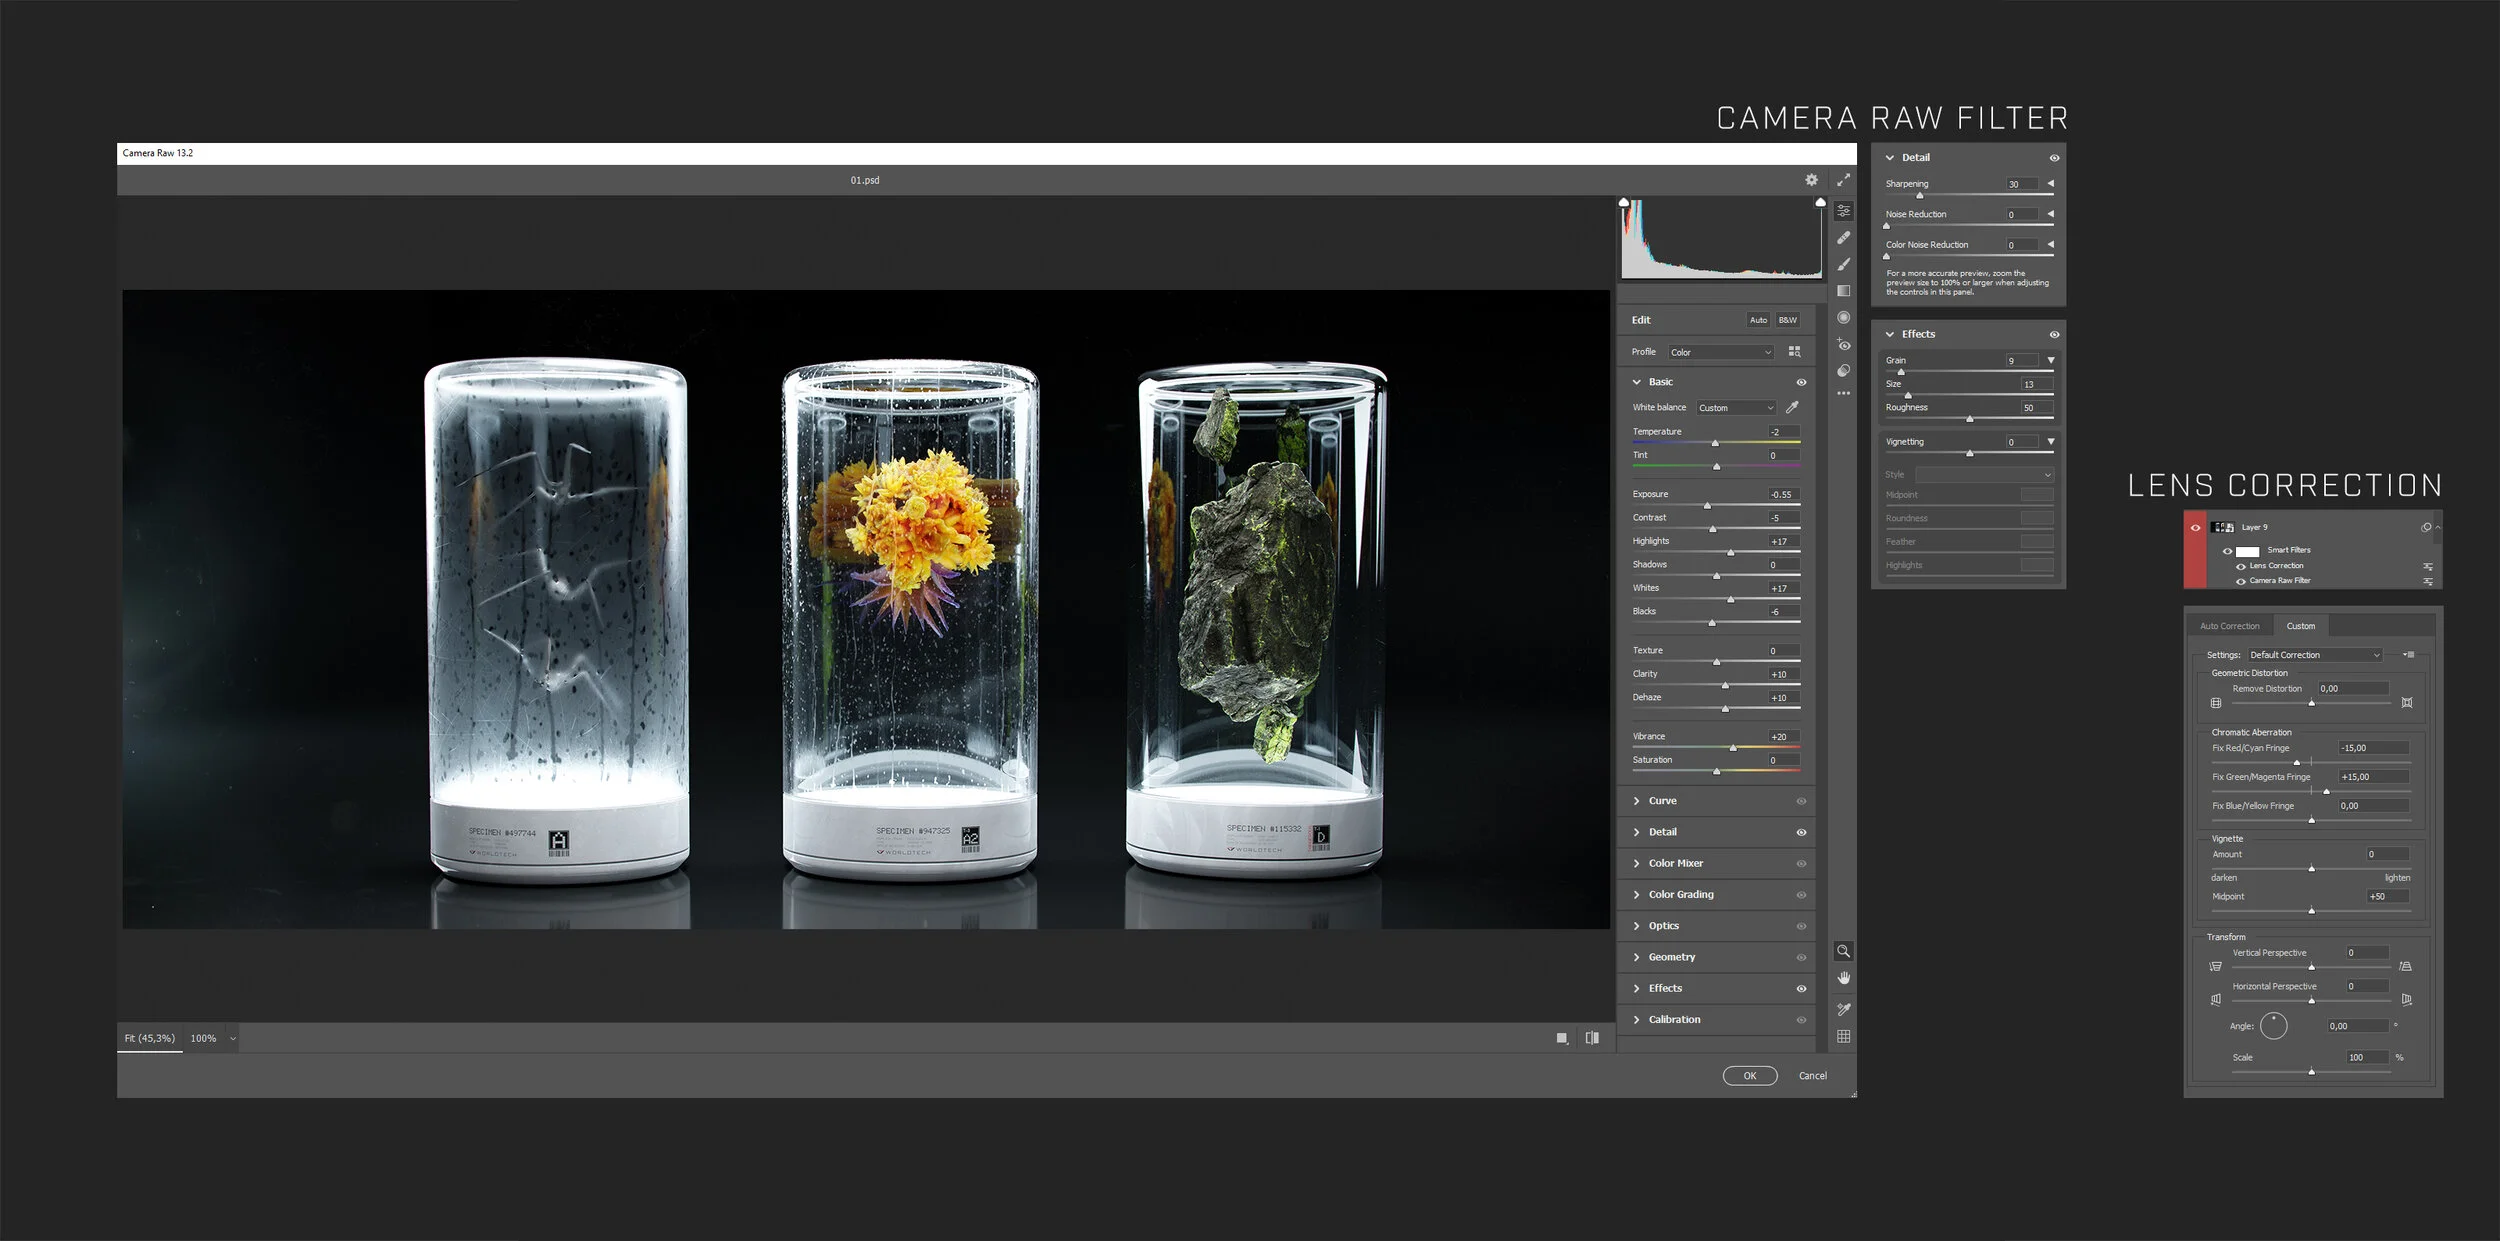Adjust the Exposure slider
This screenshot has height=1241, width=2500.
(1707, 506)
